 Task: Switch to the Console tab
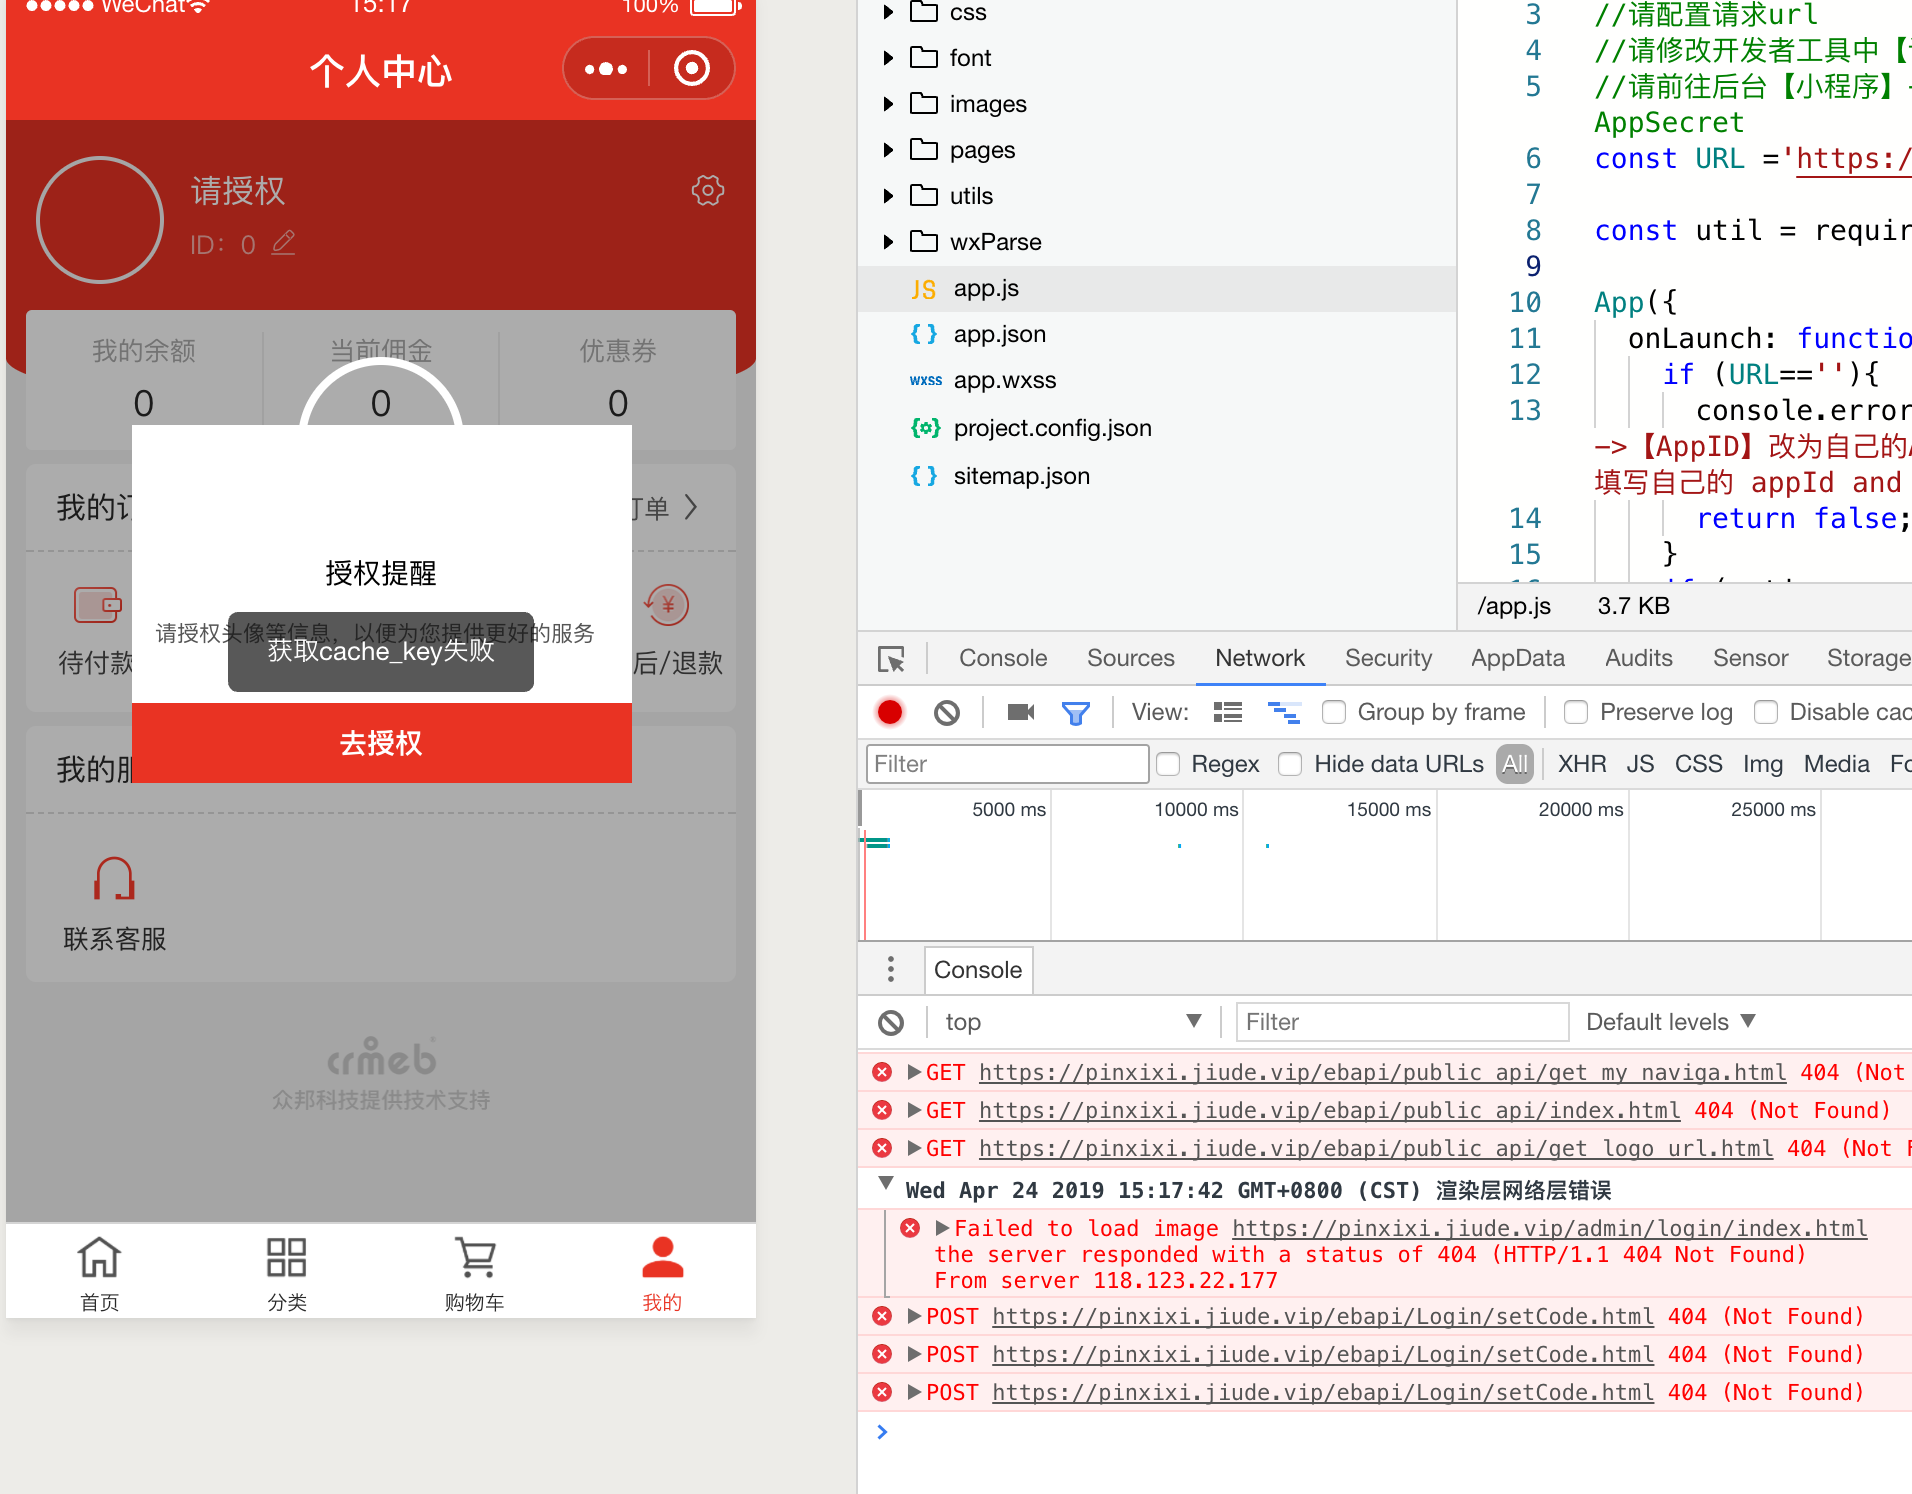pyautogui.click(x=1003, y=658)
